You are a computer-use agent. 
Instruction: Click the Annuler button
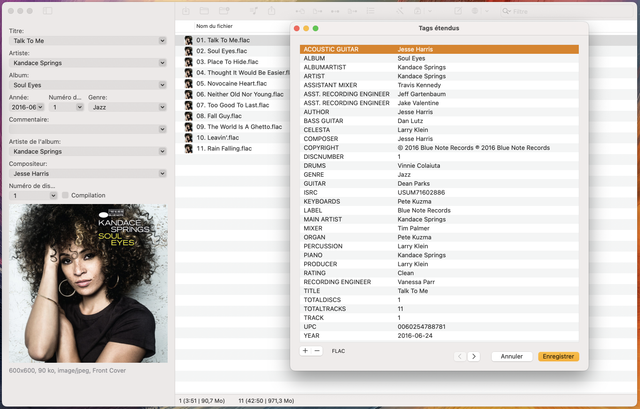(511, 356)
